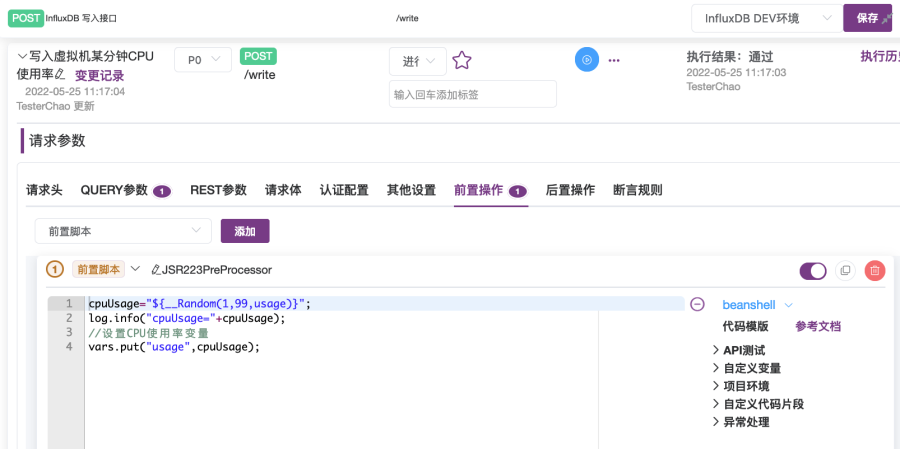
Task: Click the 执行结果：通过 text
Action: click(730, 57)
